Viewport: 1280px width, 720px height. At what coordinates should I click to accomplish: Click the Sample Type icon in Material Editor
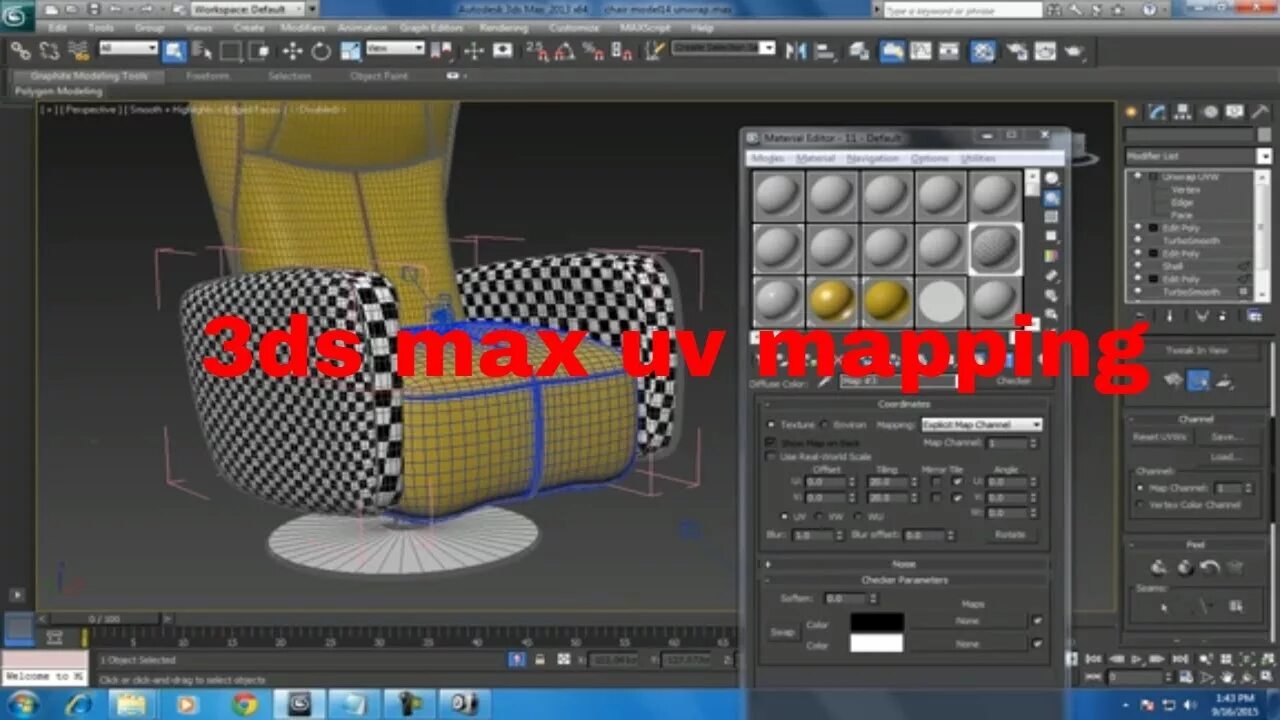pos(1052,179)
